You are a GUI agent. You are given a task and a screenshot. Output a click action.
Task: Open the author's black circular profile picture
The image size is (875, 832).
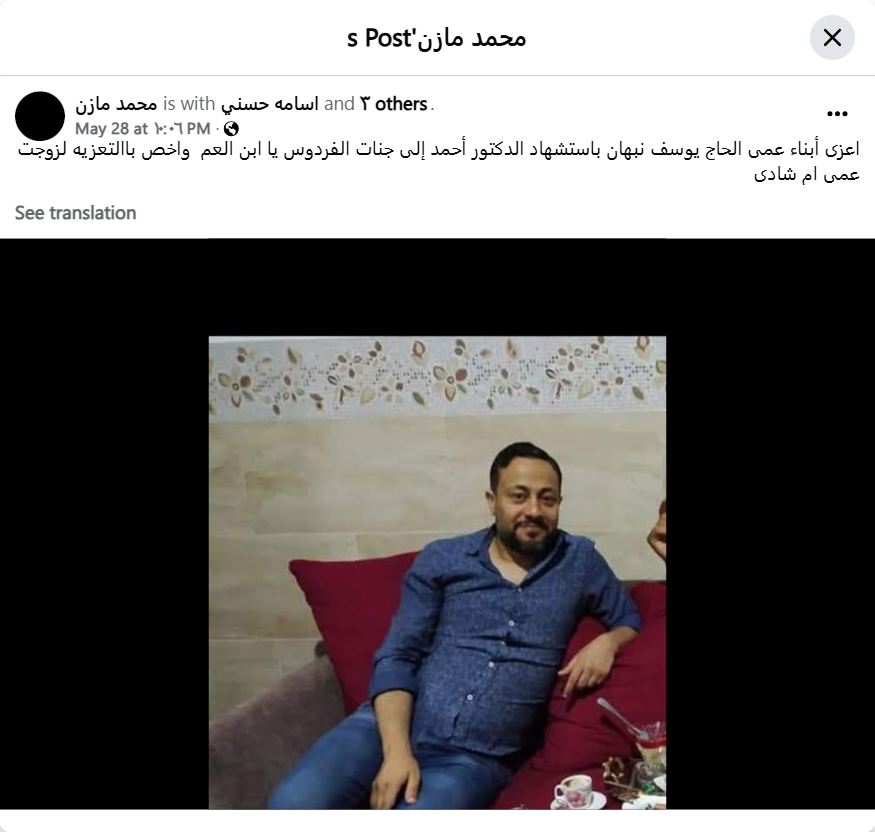click(40, 116)
